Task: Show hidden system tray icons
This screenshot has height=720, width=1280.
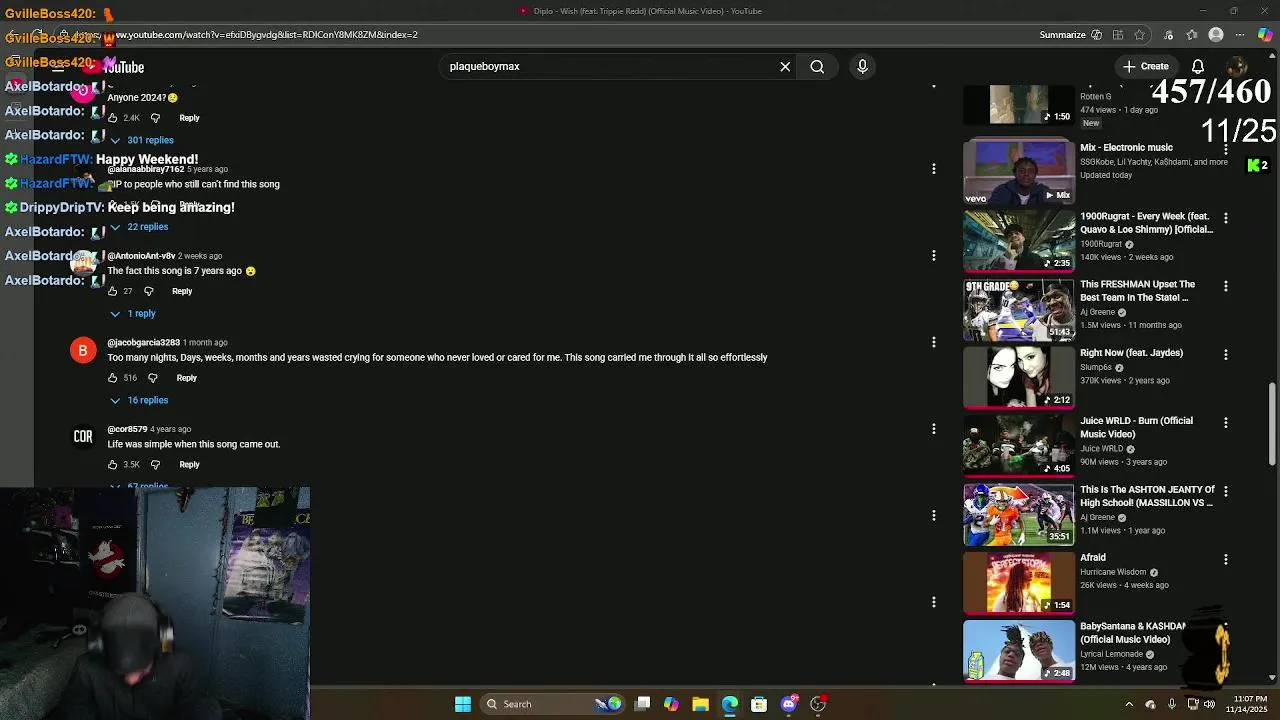Action: pos(1129,704)
